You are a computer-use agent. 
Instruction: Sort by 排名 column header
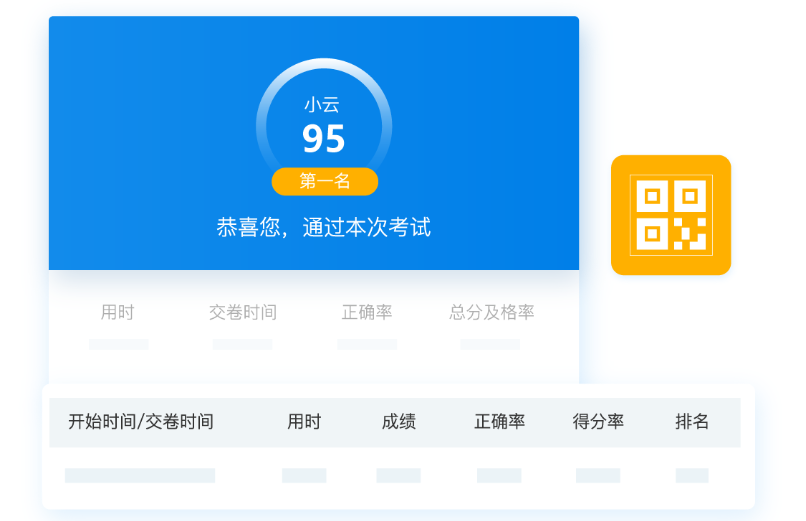click(x=692, y=421)
